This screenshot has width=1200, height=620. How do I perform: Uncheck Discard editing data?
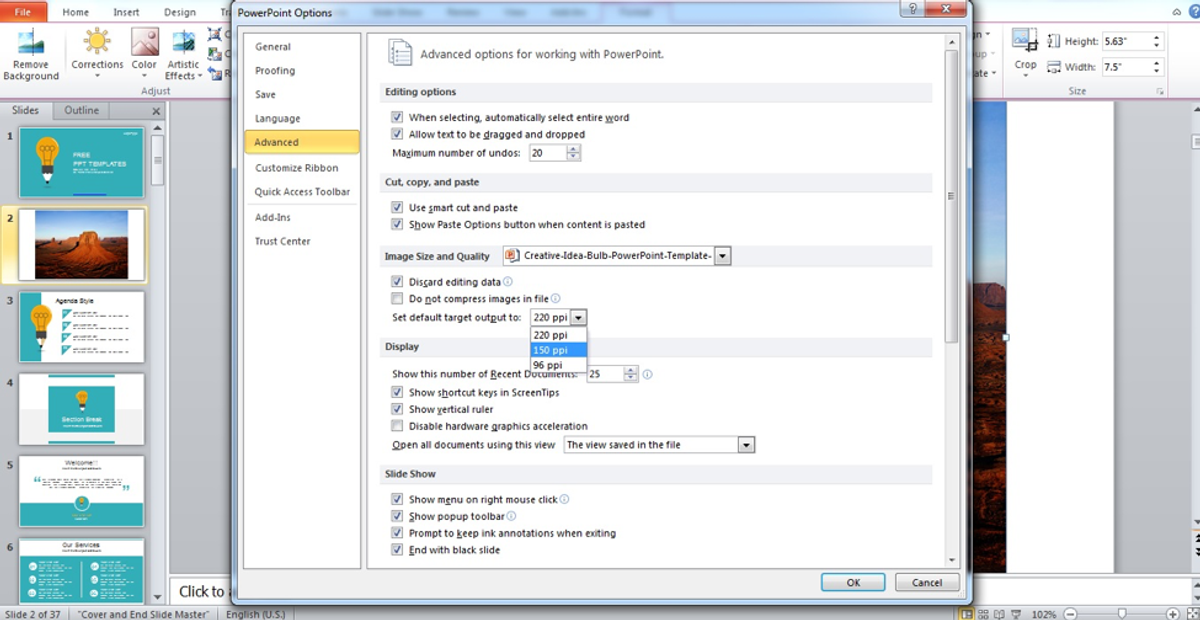(398, 281)
